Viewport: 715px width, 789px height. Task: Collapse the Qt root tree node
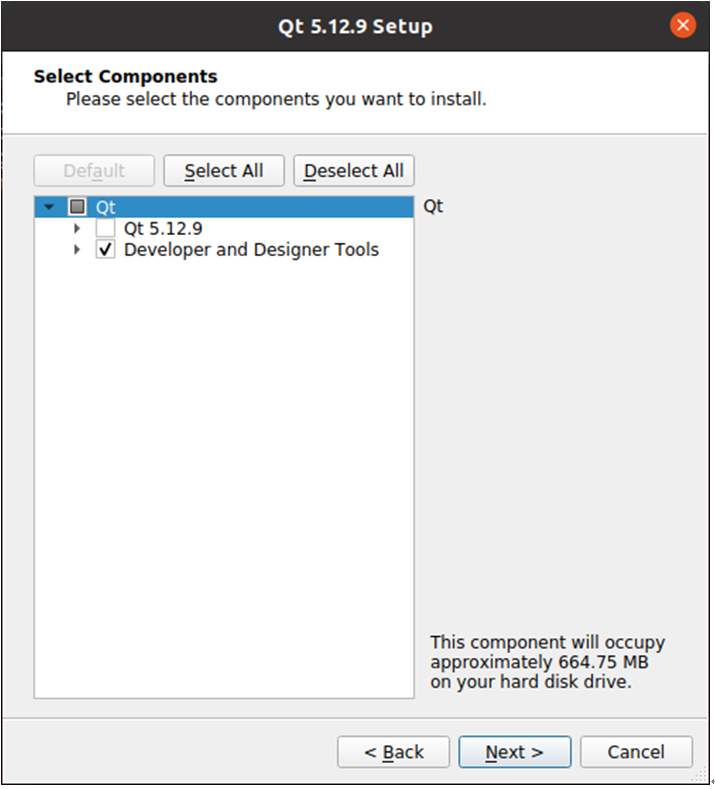49,207
